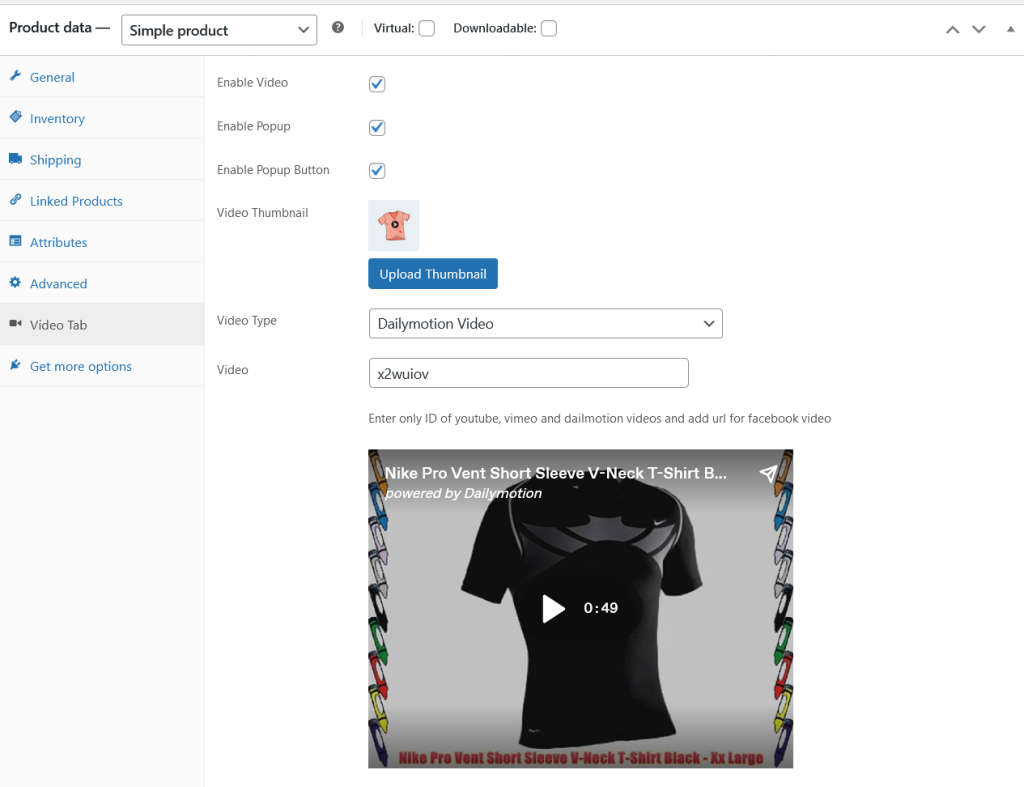Disable the Enable Popup Button checkbox

coord(377,170)
